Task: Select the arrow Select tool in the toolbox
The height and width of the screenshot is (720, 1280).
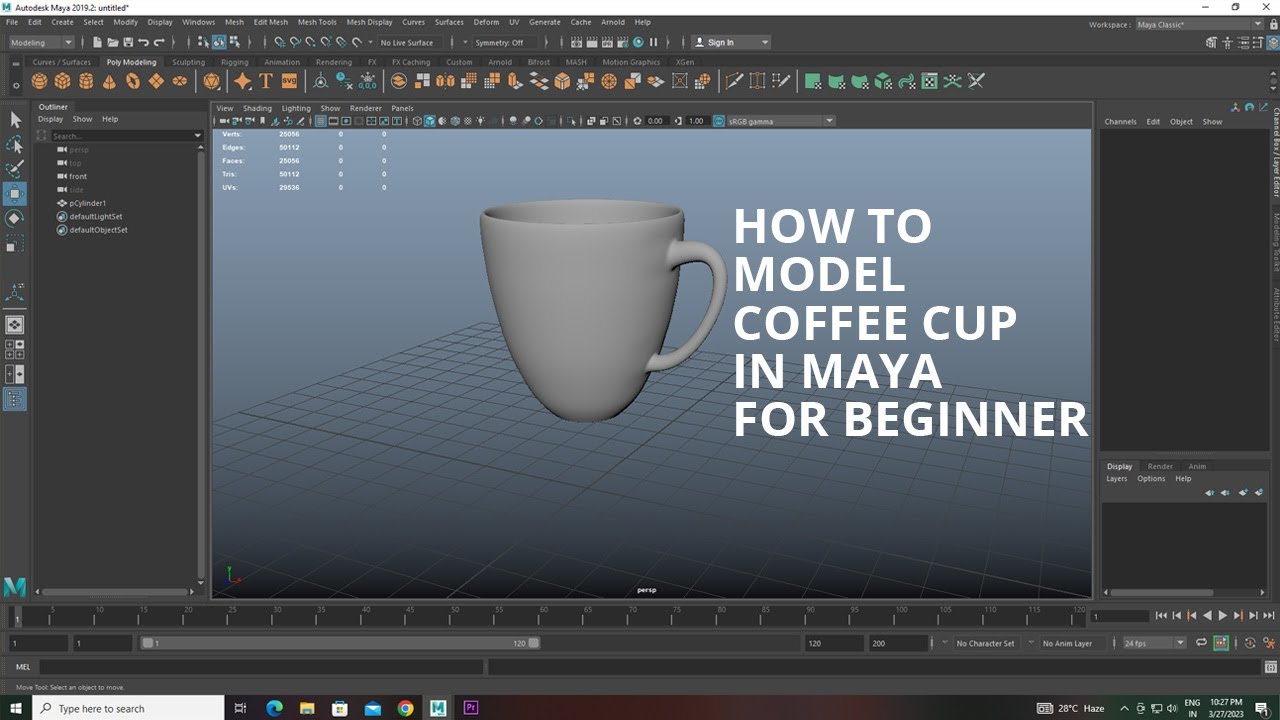Action: 15,120
